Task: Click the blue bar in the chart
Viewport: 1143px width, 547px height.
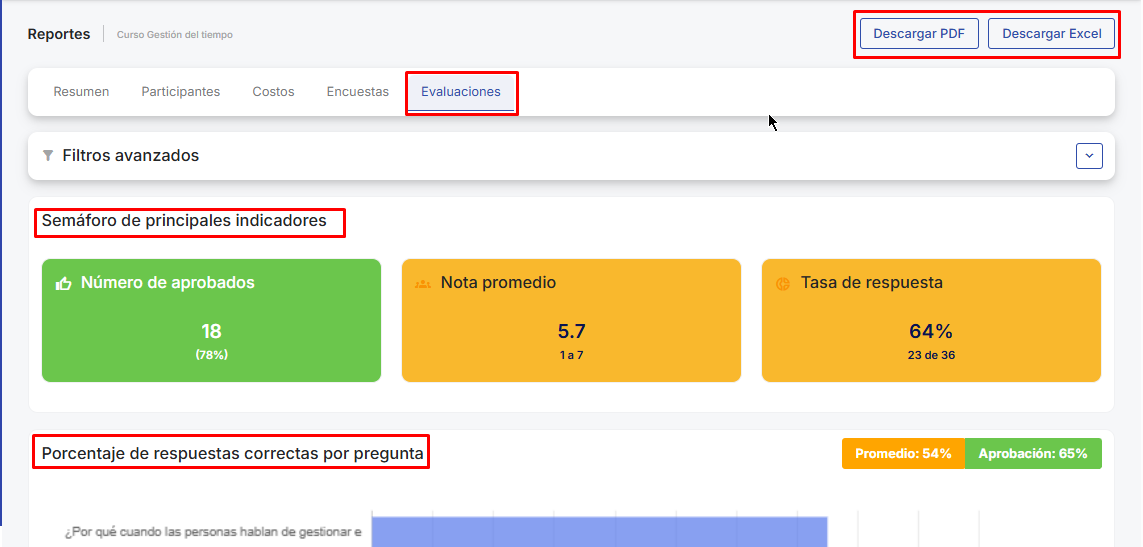Action: pyautogui.click(x=598, y=532)
